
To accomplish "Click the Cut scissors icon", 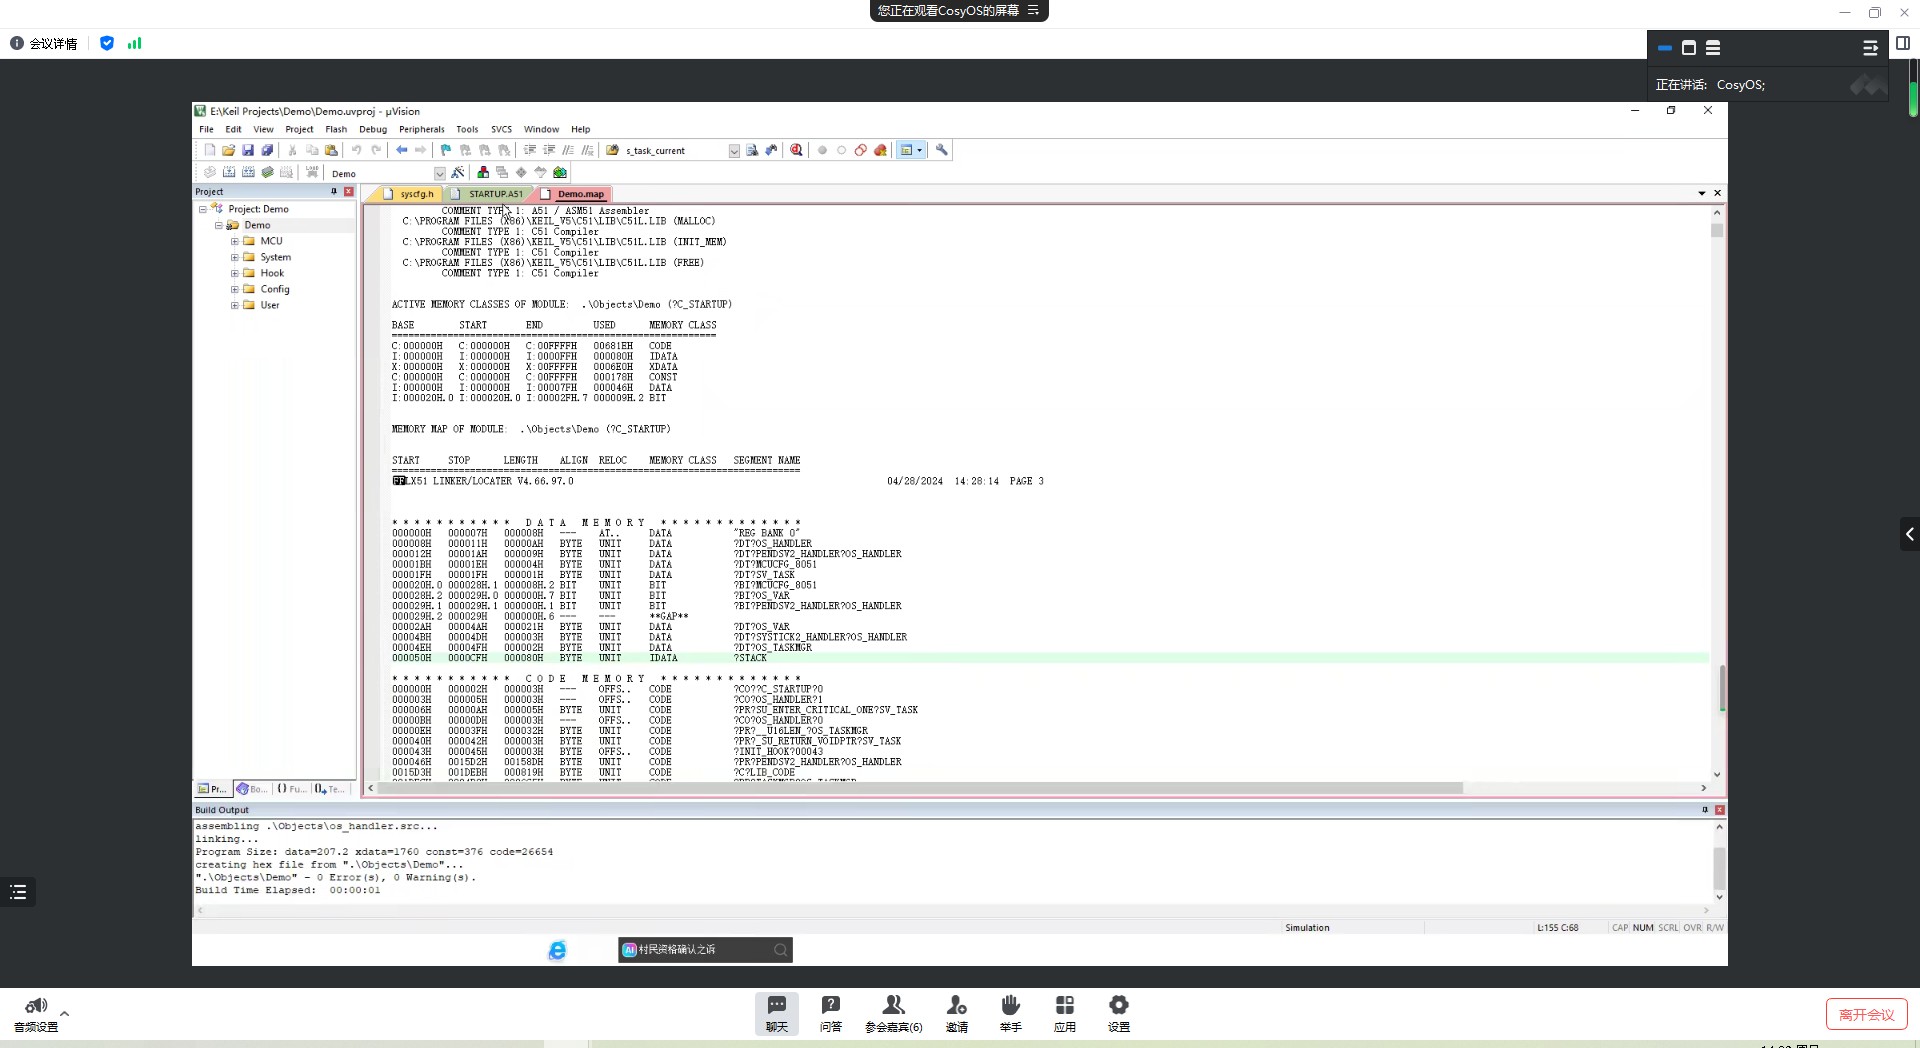I will pyautogui.click(x=293, y=150).
